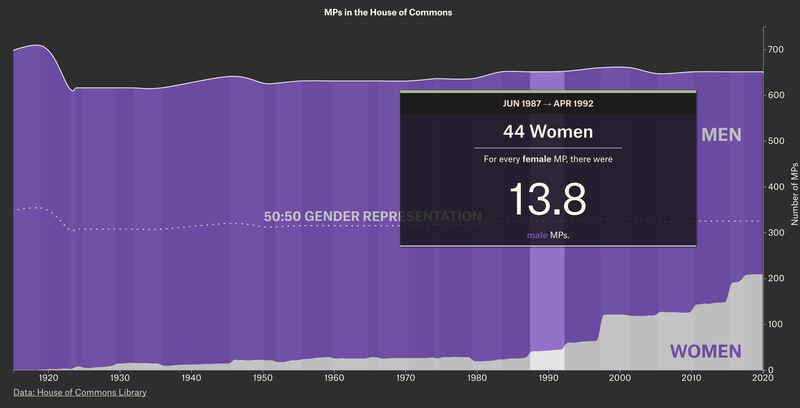Open the House of Commons Library data link
The height and width of the screenshot is (408, 800).
coord(80,393)
